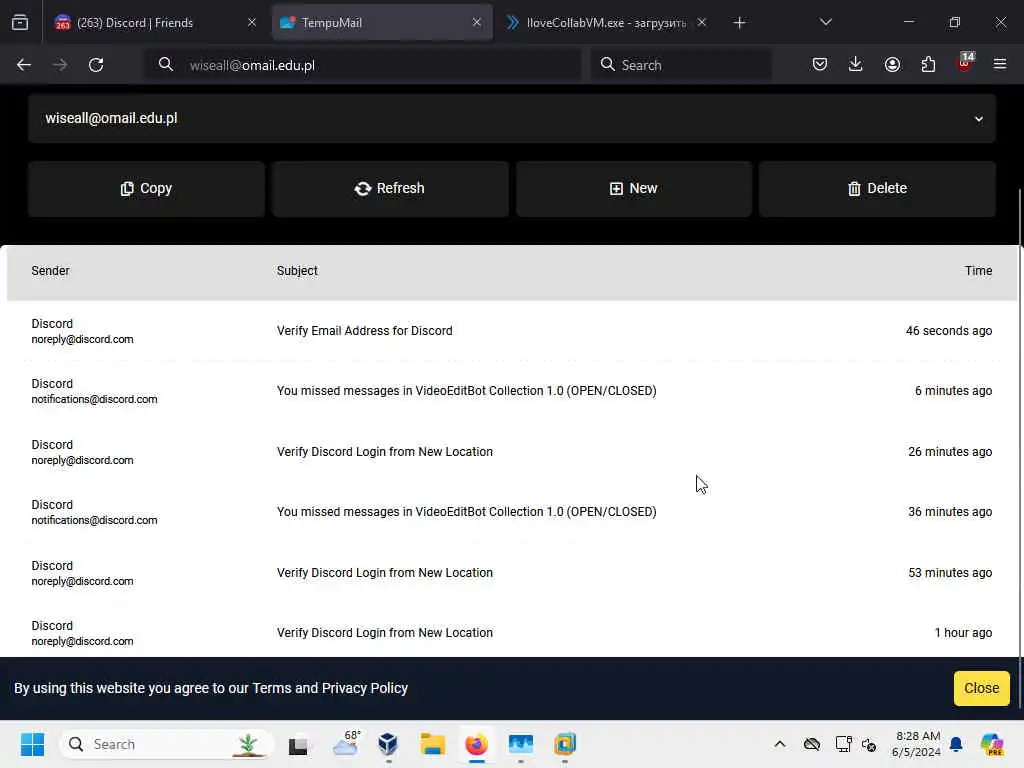Open the muted volume tray icon
Image resolution: width=1024 pixels, height=768 pixels.
[869, 744]
